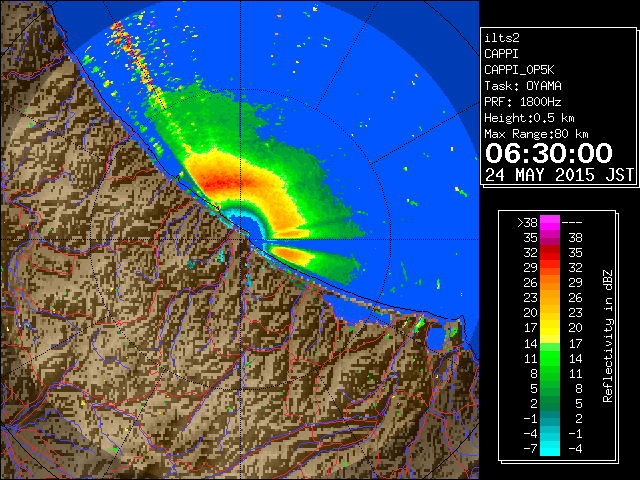The height and width of the screenshot is (480, 640).
Task: Click the 'ilts2' label in the info box
Action: tap(502, 38)
